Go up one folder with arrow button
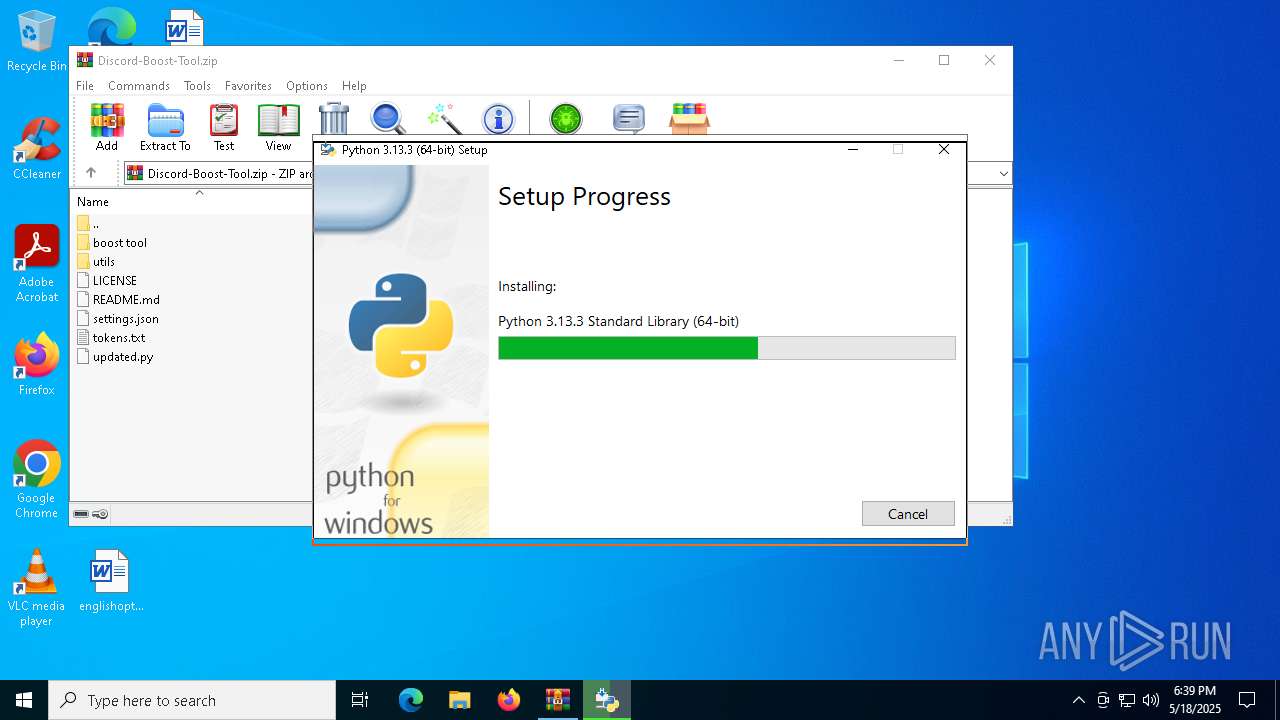This screenshot has width=1280, height=720. 91,173
